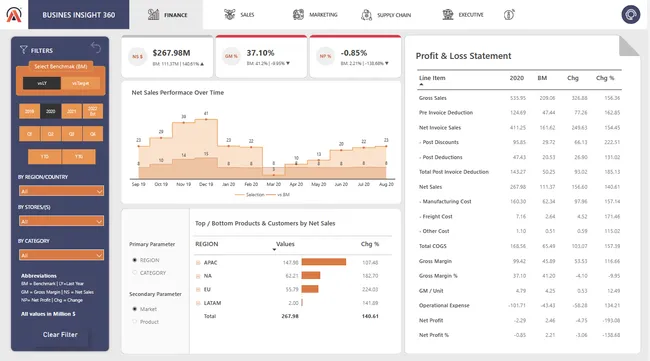Select the vsTarget benchmark toggle

[x=80, y=83]
